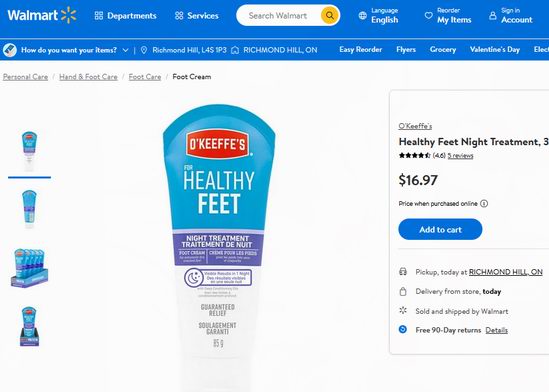Go to Easy Reorder tab

pos(360,50)
